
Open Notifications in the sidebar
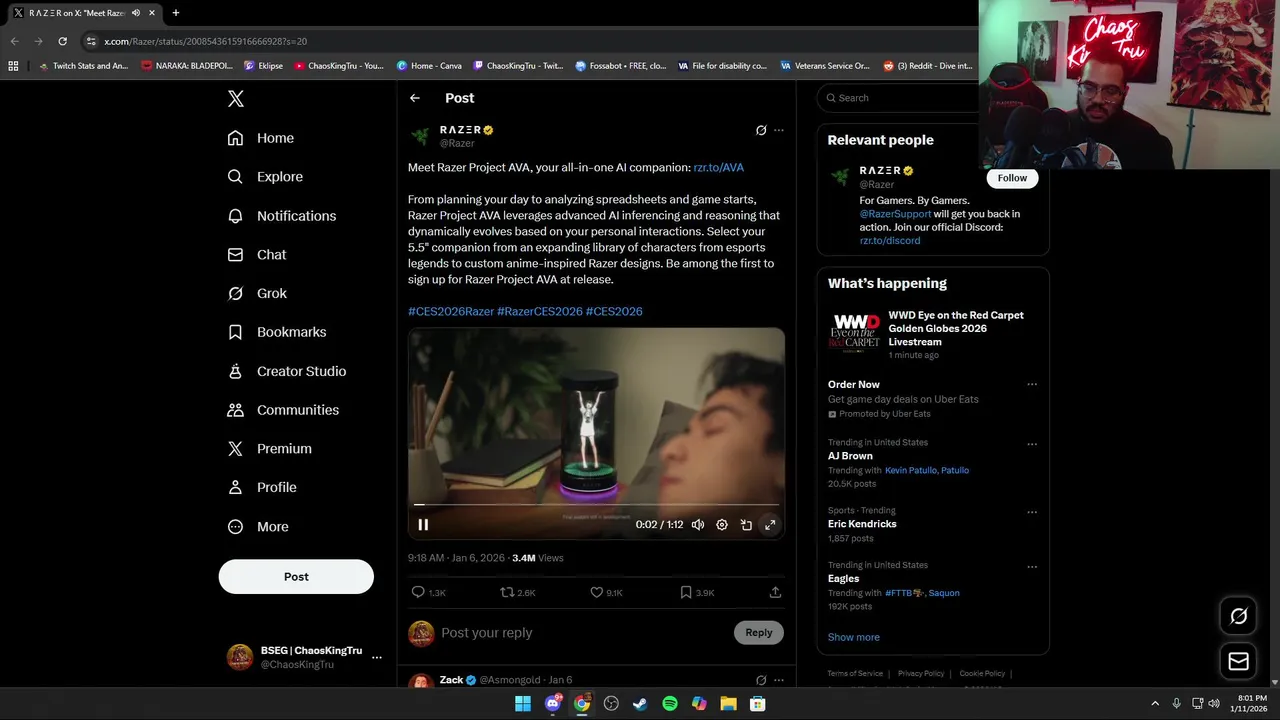281,216
